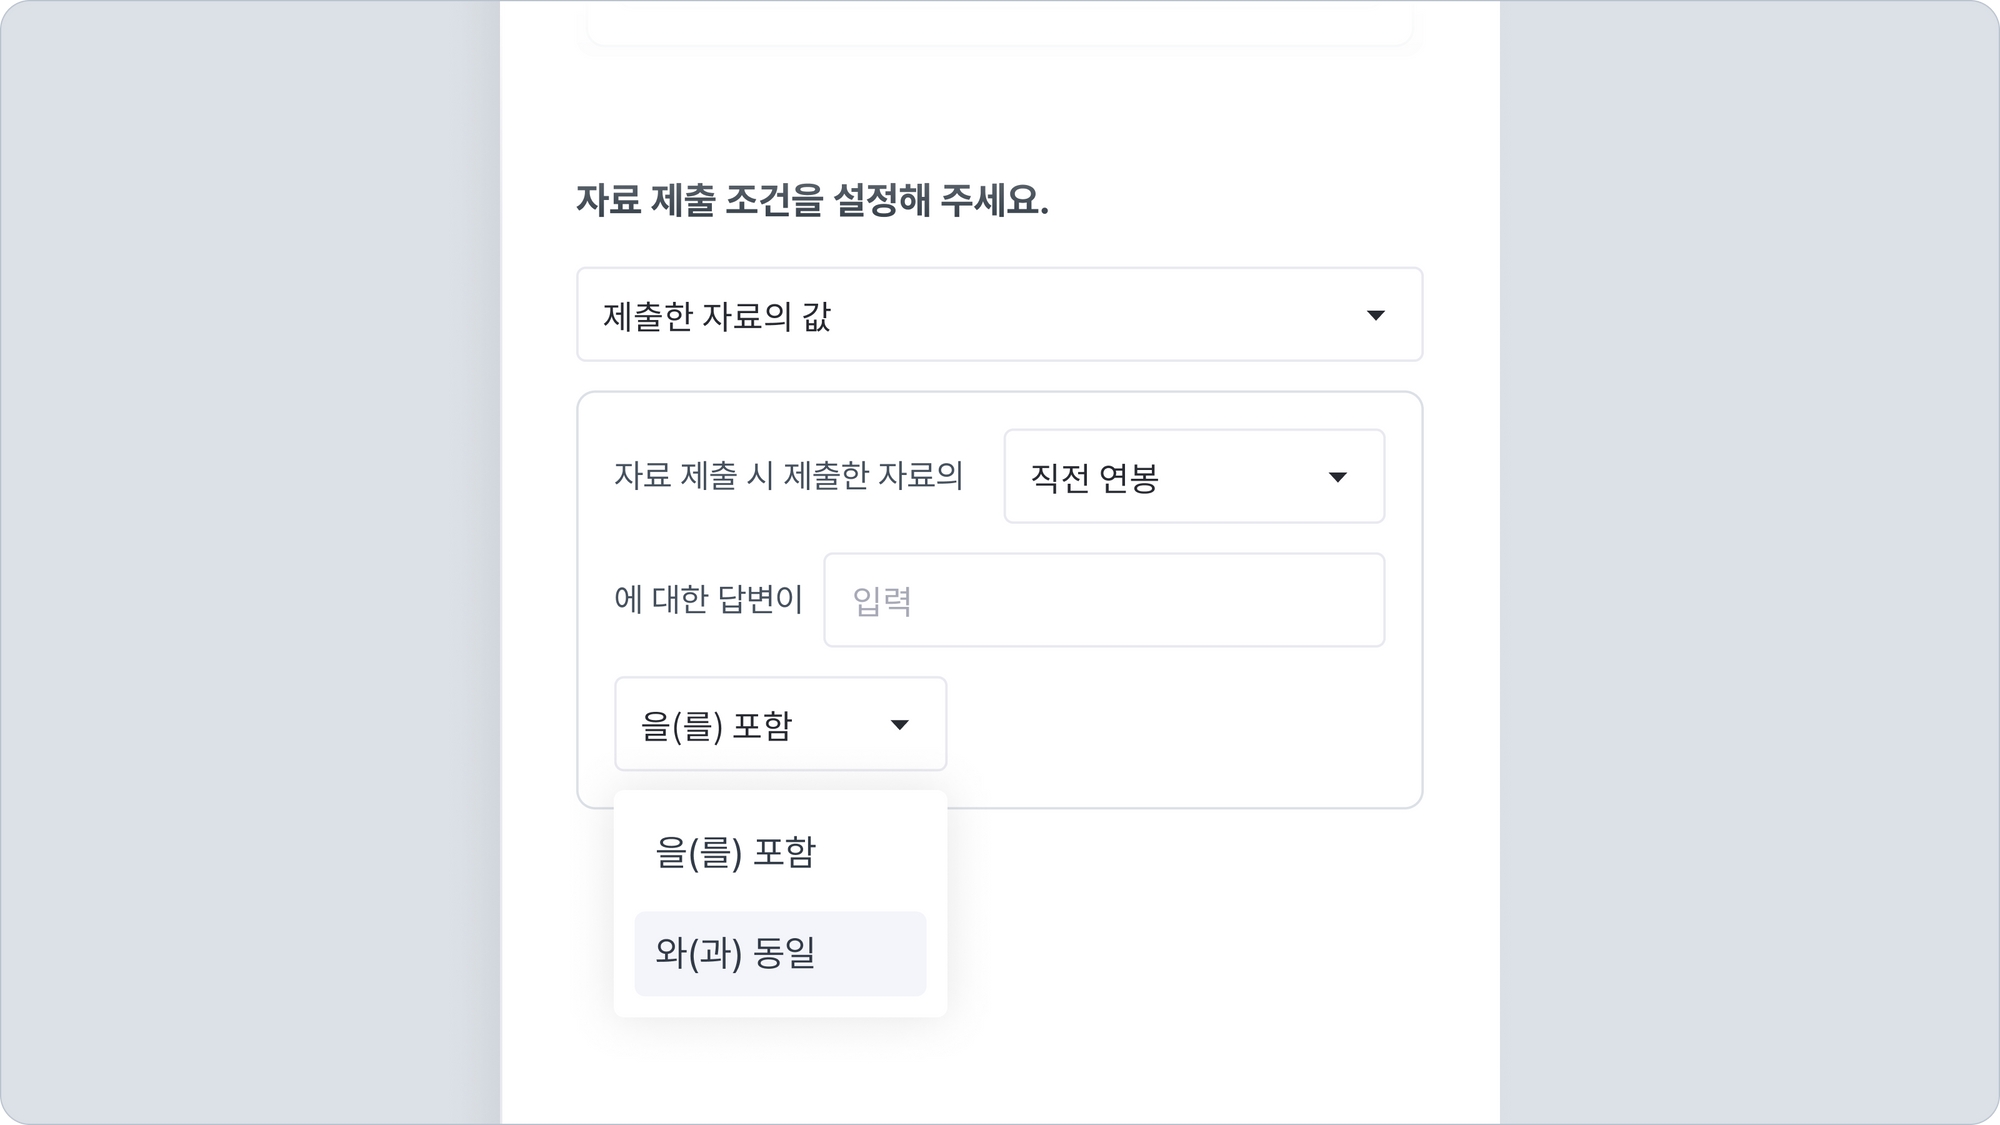Click the caret arrow in 을(를) 포함 selector

[x=899, y=725]
